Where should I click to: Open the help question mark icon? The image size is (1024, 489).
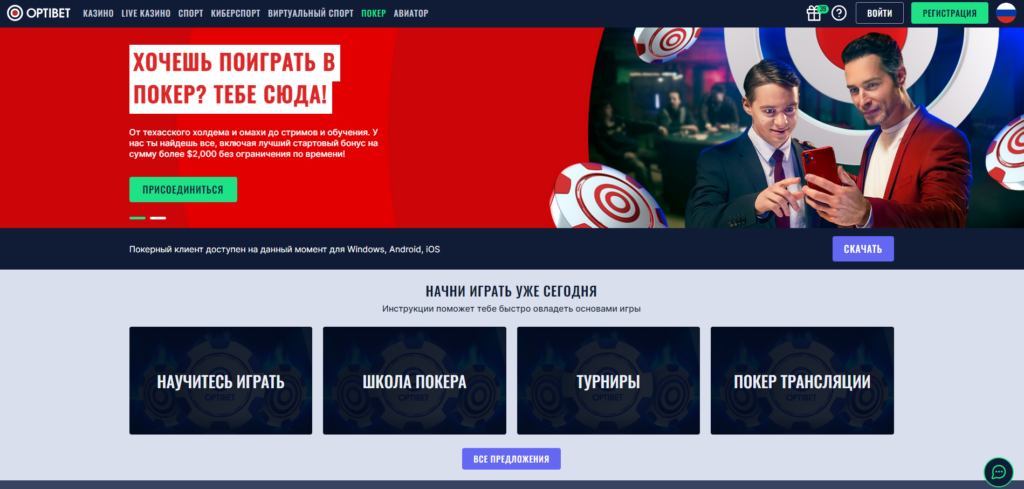point(839,13)
